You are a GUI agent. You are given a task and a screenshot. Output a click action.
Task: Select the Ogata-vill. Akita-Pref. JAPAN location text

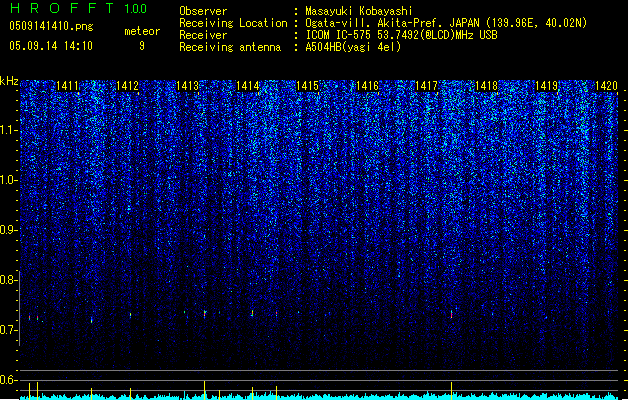[446, 23]
